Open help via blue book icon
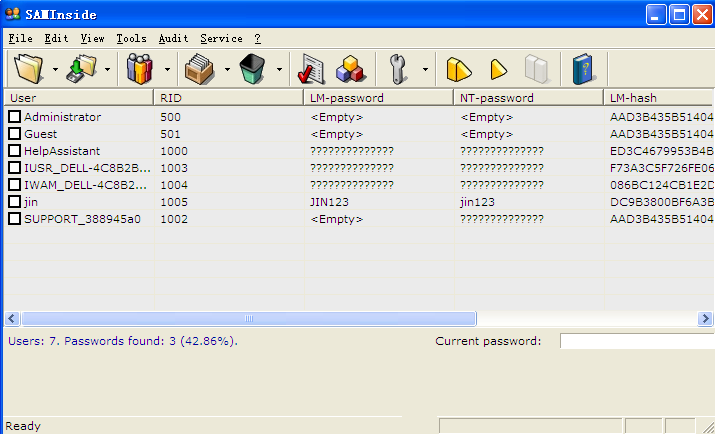Image resolution: width=715 pixels, height=434 pixels. [584, 69]
